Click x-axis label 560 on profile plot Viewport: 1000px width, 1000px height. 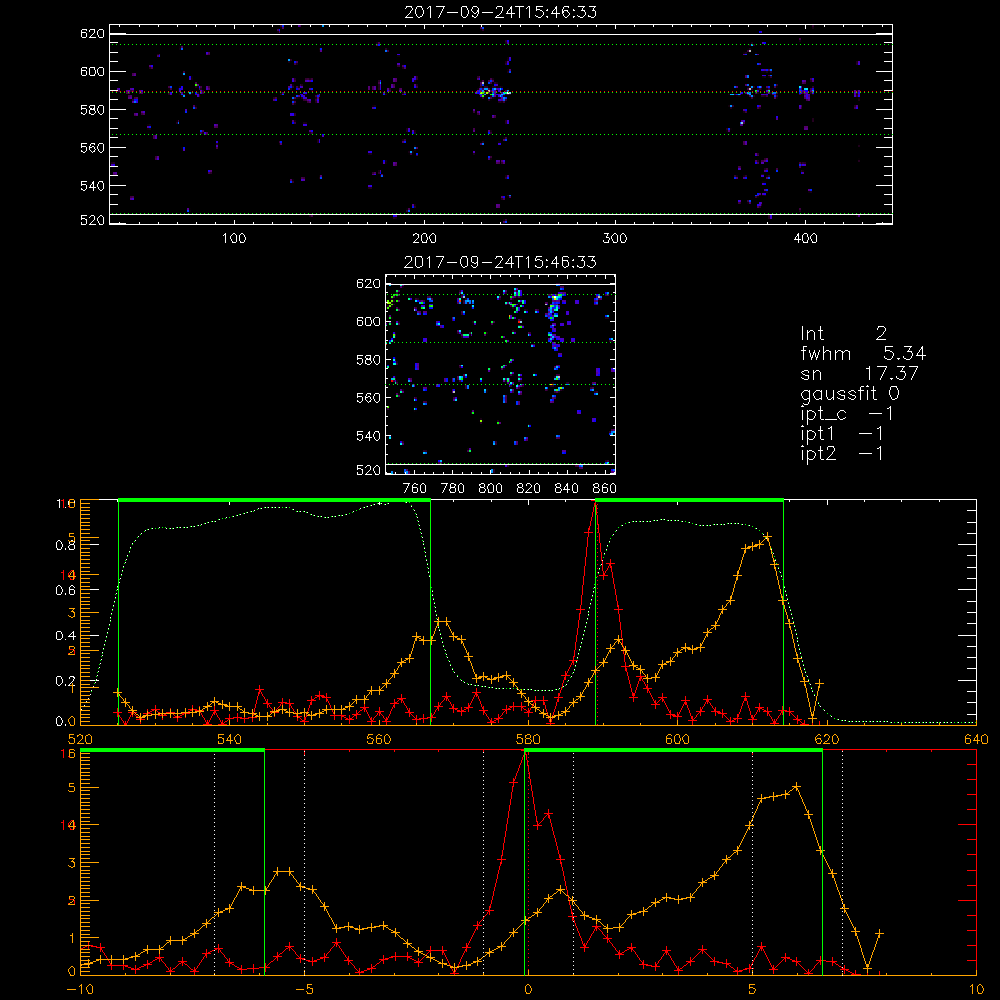(378, 739)
